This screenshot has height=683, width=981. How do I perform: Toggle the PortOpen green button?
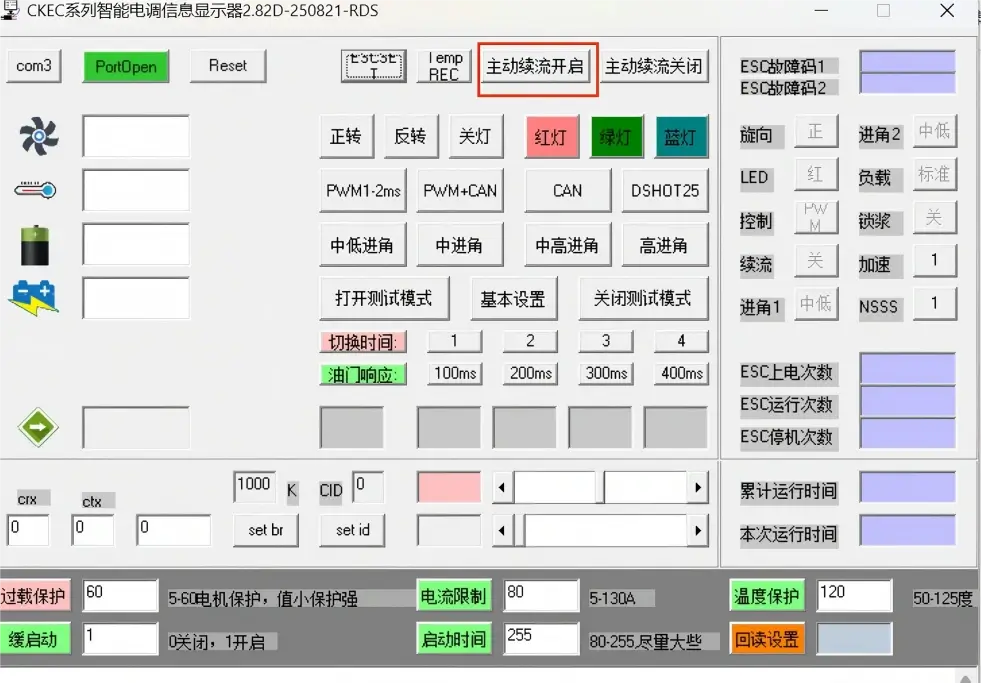pyautogui.click(x=126, y=66)
